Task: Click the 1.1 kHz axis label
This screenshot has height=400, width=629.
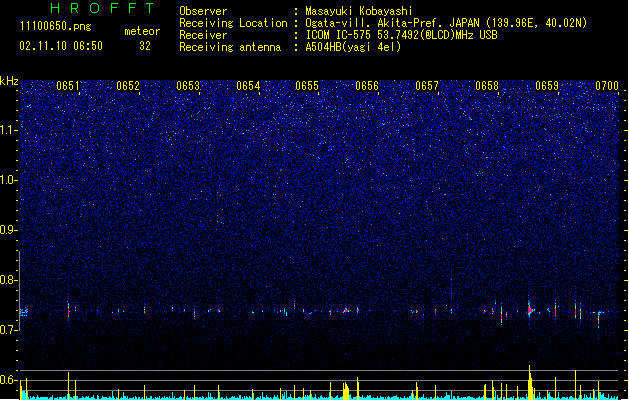Action: click(9, 130)
